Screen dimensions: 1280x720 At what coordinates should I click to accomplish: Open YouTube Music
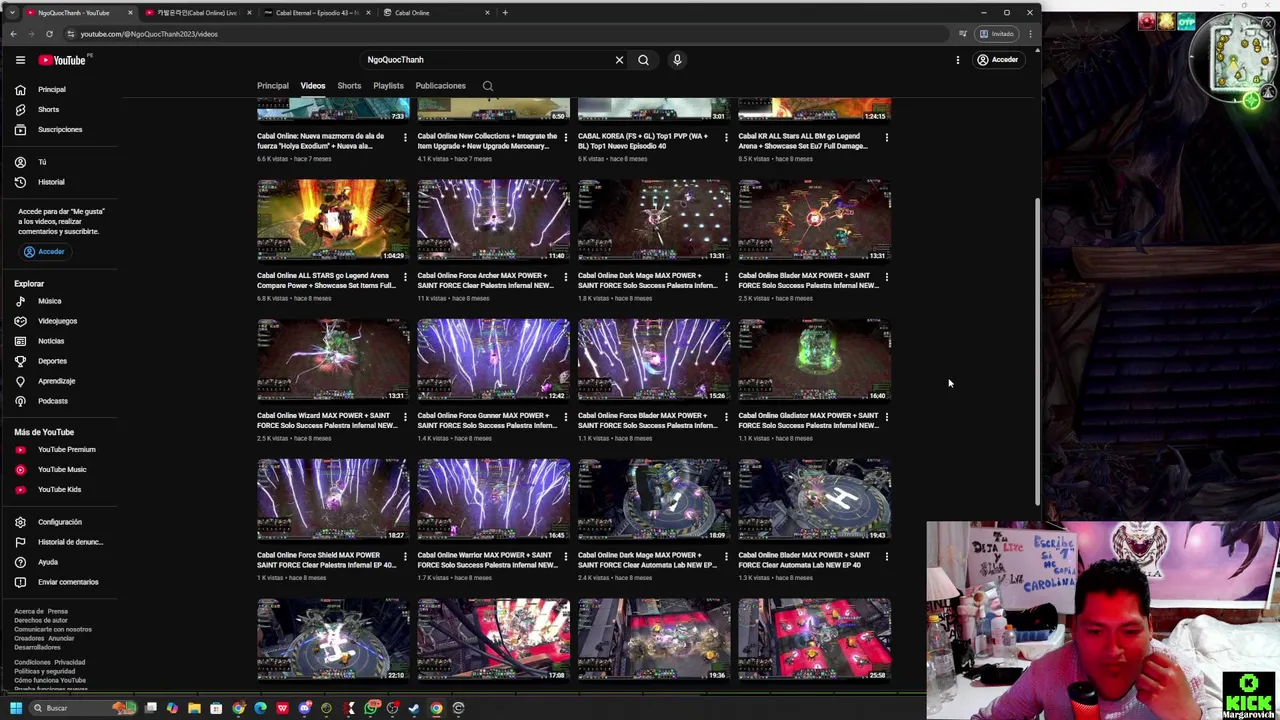tap(62, 469)
